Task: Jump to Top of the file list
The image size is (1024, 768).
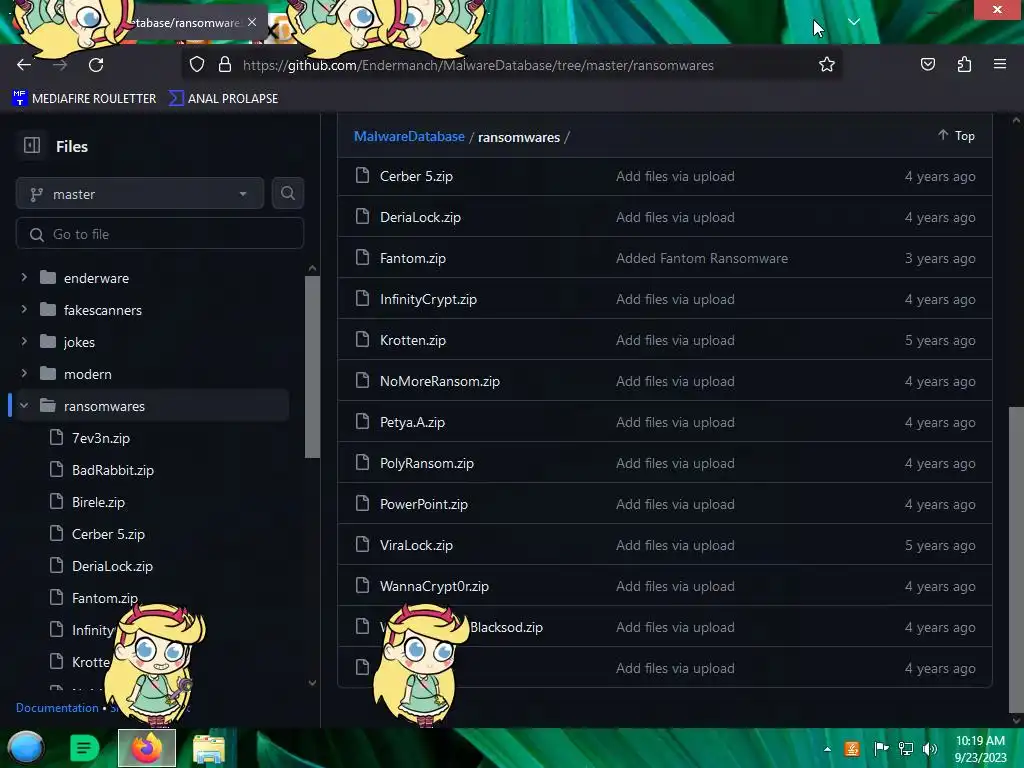Action: [x=957, y=136]
